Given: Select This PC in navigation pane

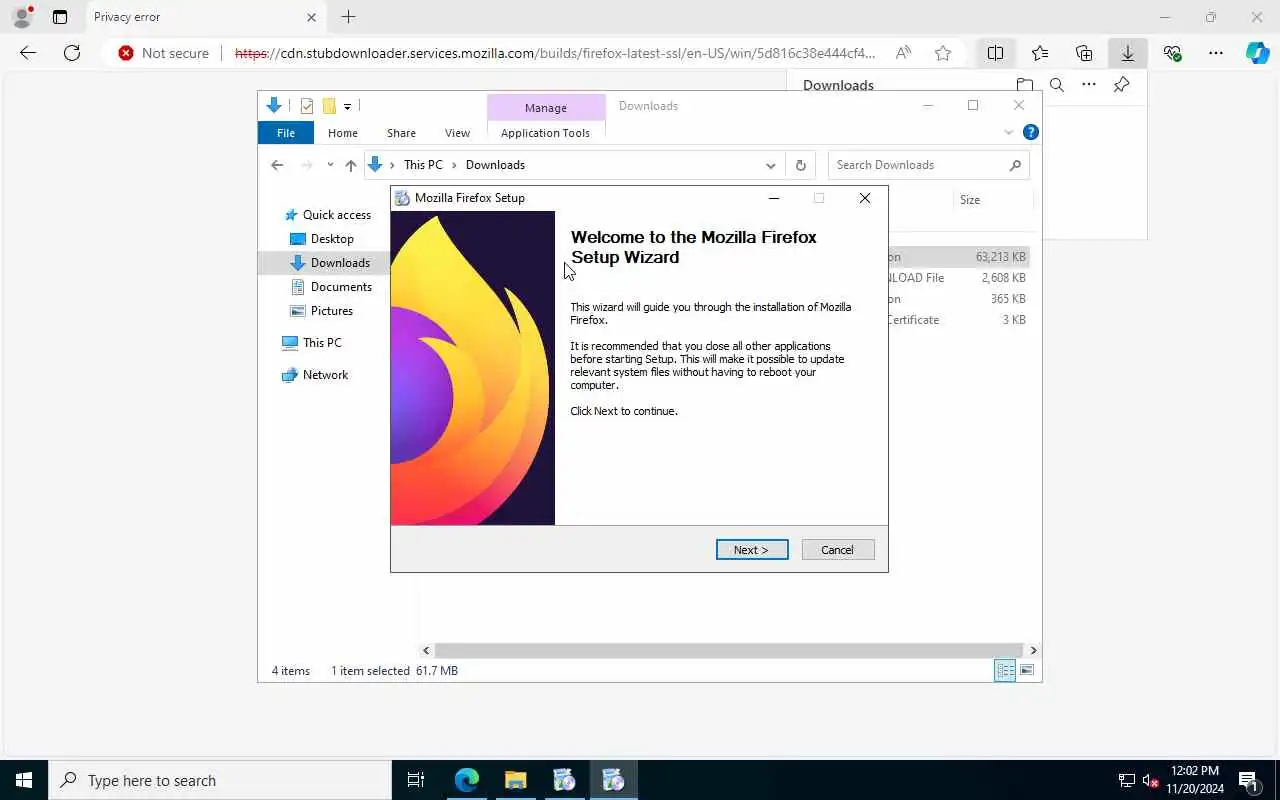Looking at the screenshot, I should click(x=322, y=343).
